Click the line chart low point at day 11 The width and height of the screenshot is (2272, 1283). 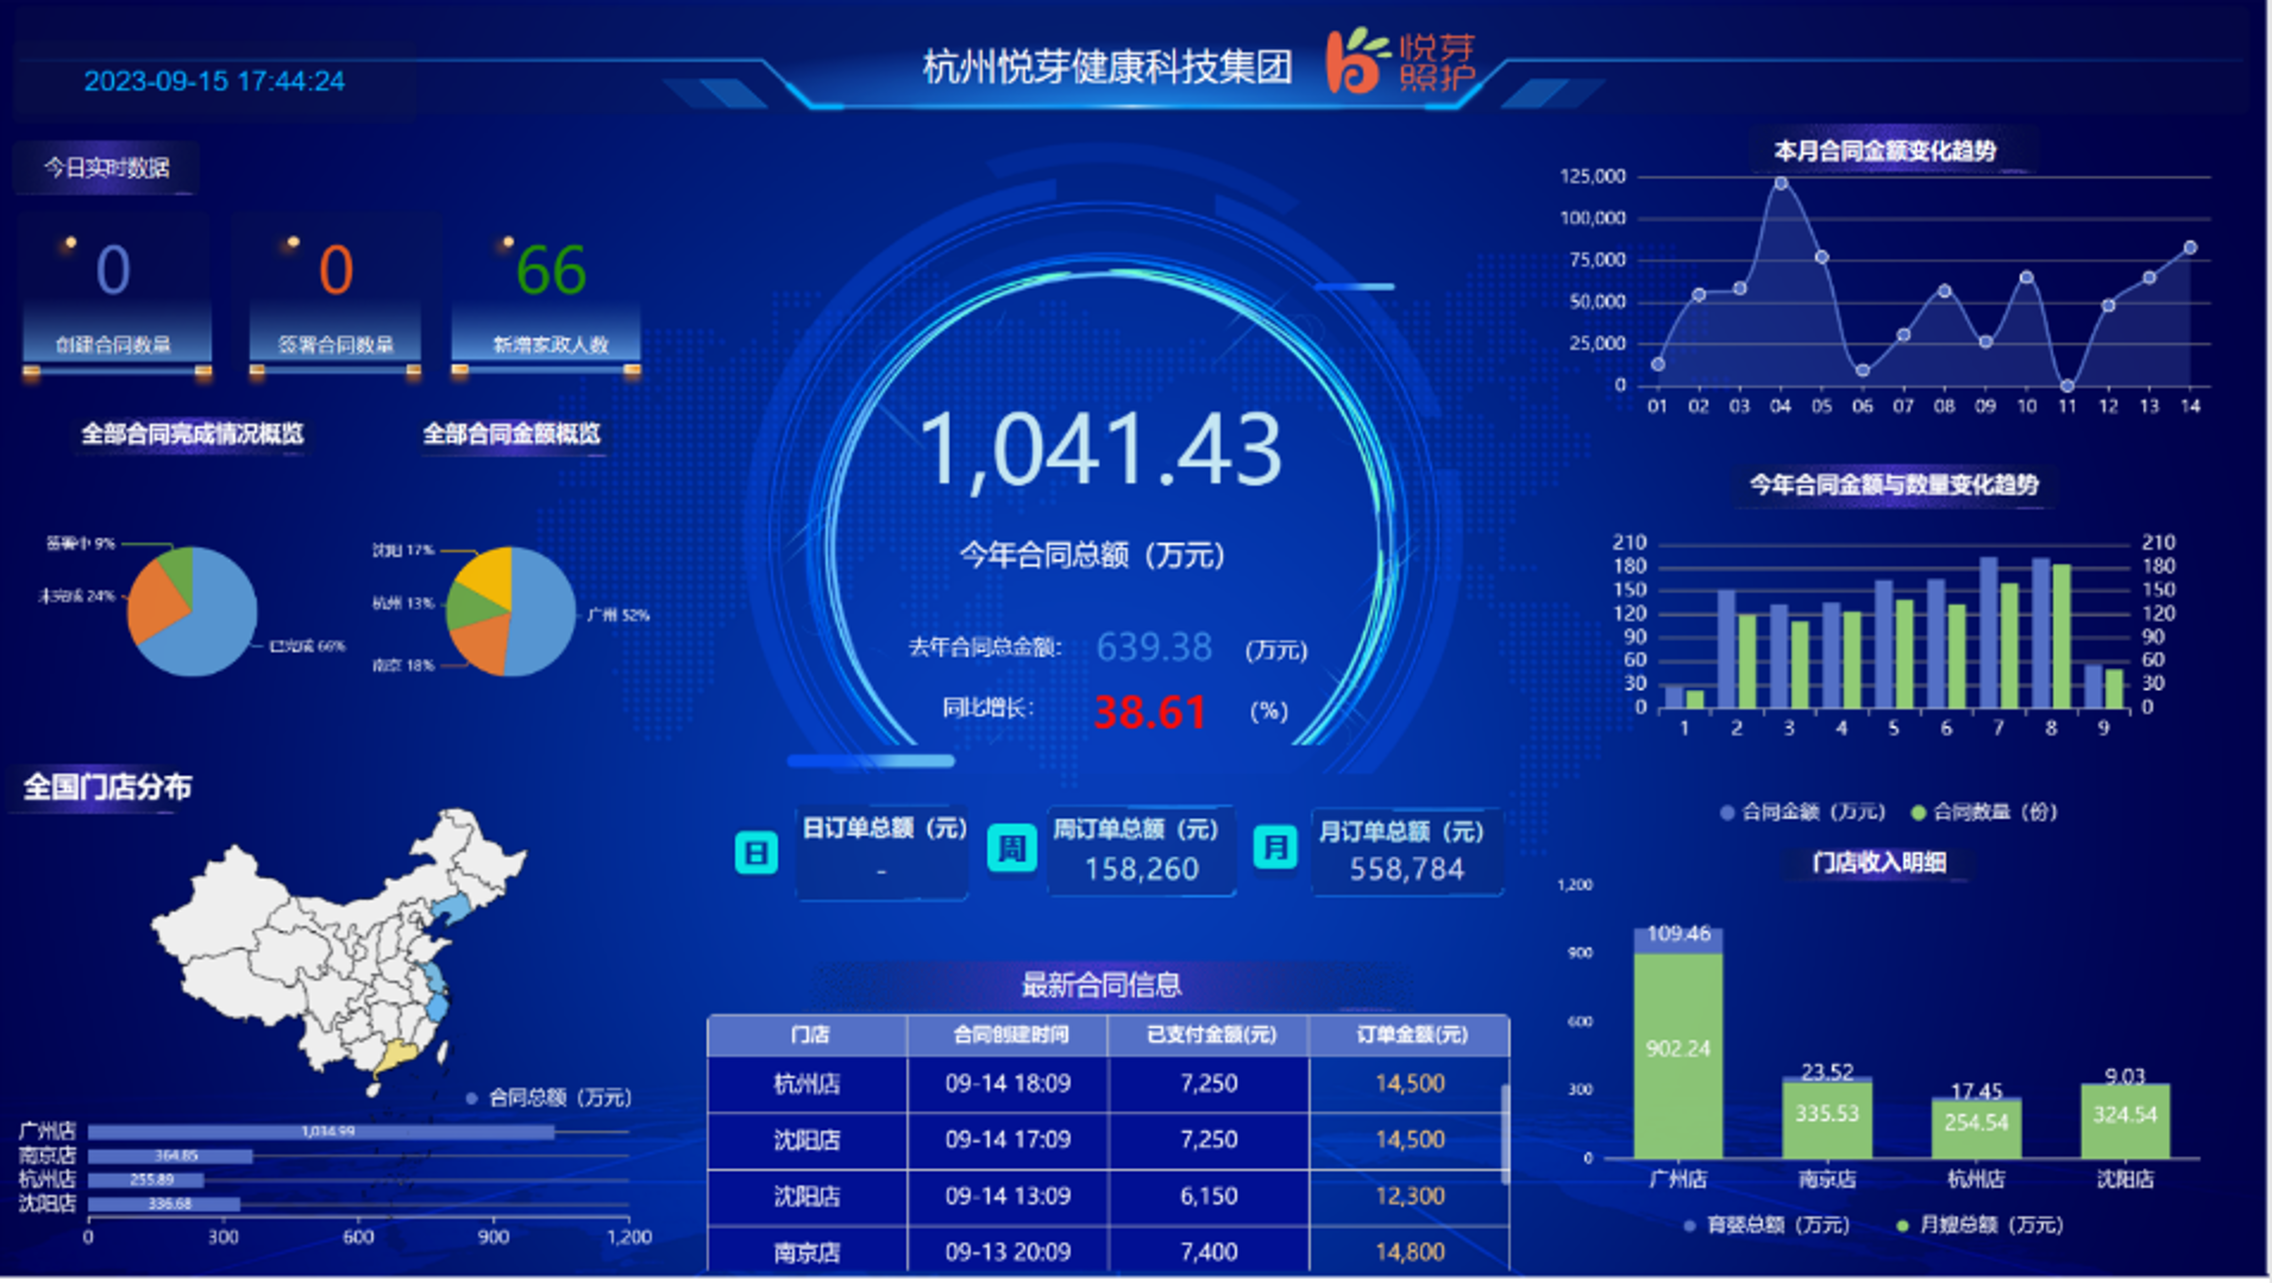[x=2067, y=386]
